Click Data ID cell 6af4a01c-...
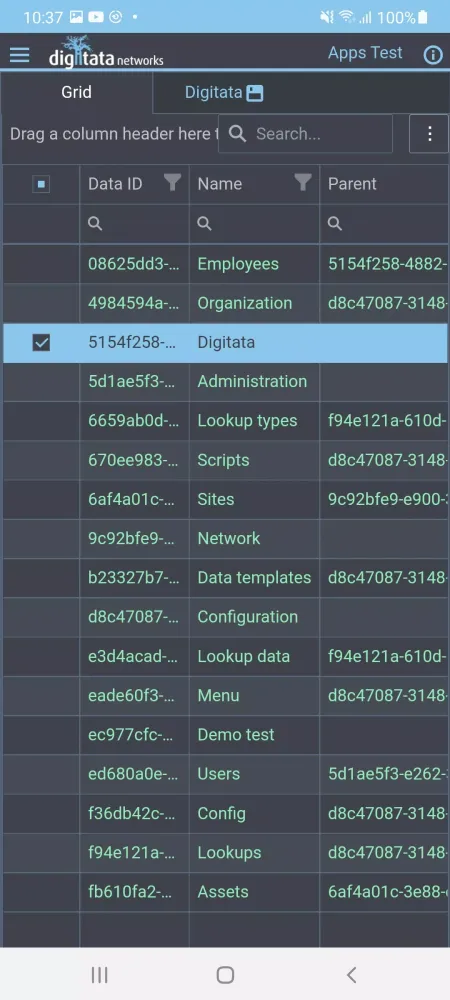 tap(134, 499)
